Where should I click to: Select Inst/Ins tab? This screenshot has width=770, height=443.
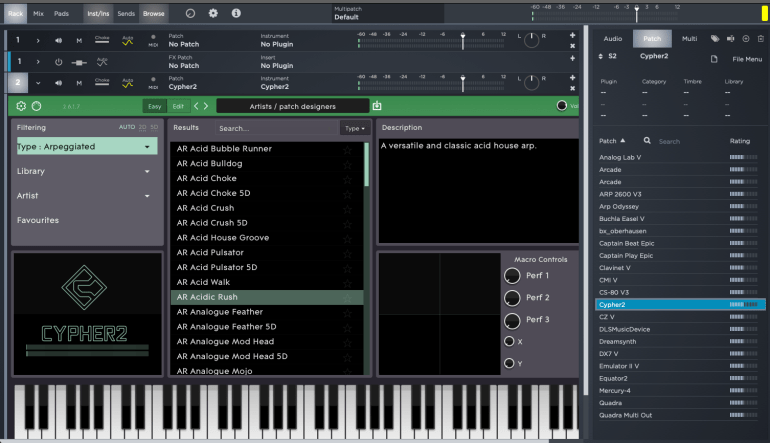coord(98,13)
